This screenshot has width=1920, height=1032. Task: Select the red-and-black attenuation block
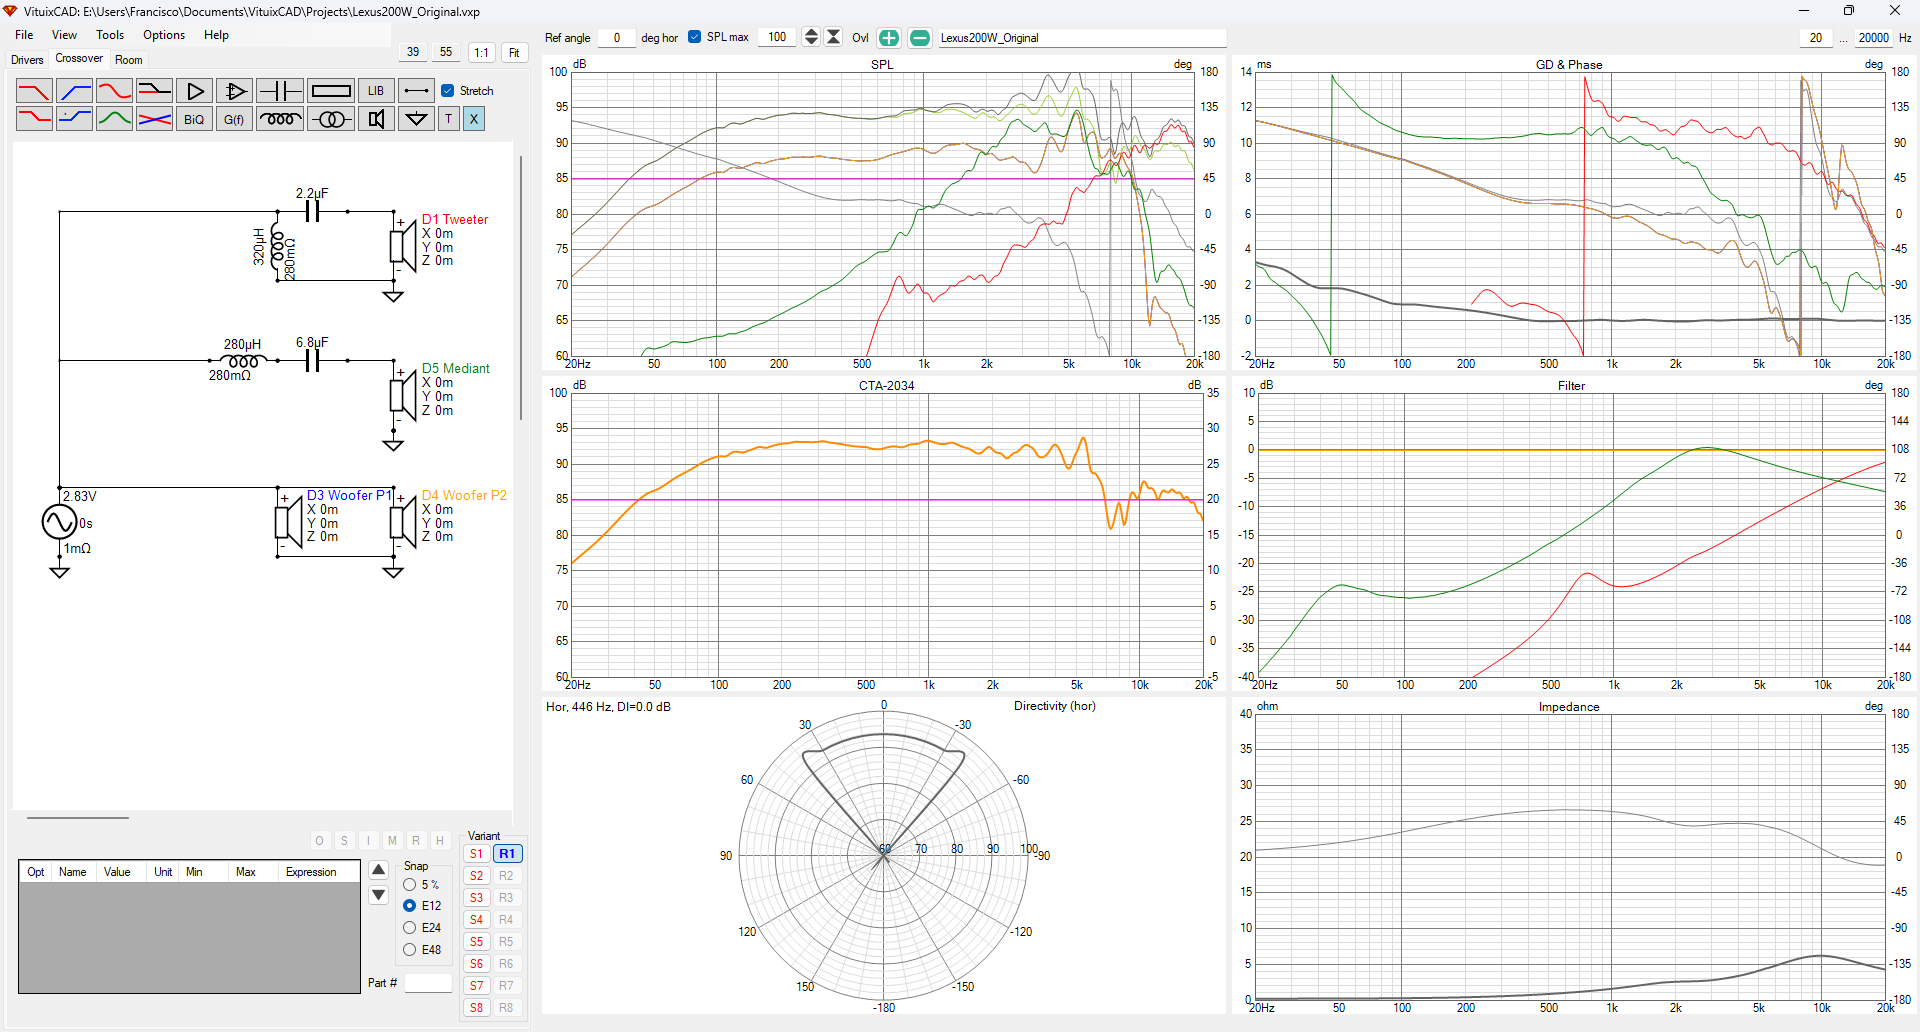click(x=154, y=91)
